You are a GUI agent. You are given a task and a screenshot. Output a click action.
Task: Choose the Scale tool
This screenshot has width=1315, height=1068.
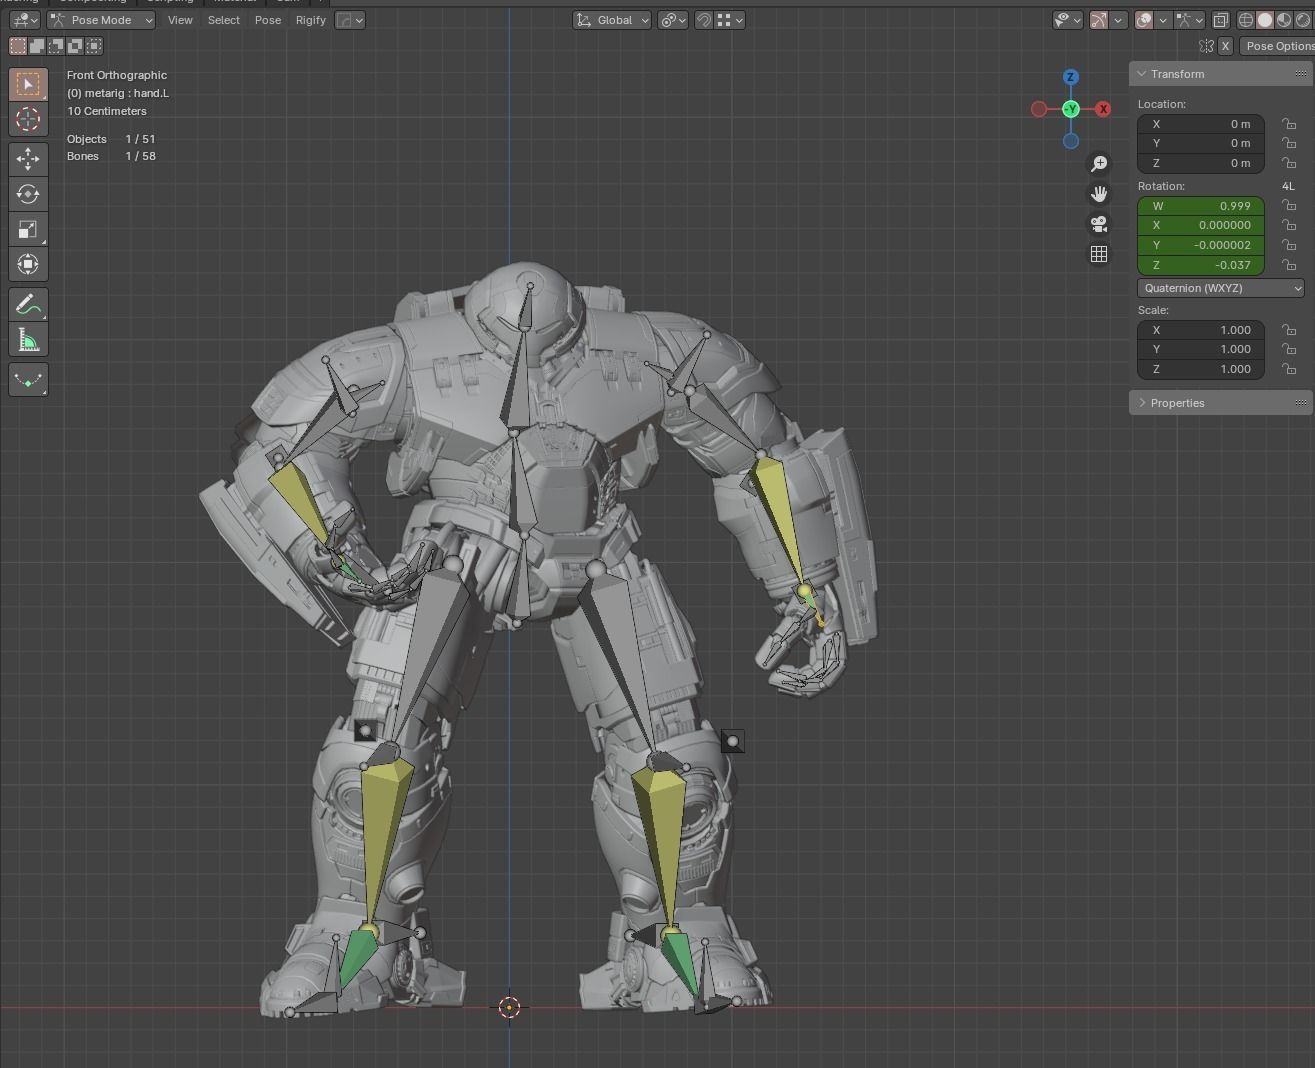point(28,229)
